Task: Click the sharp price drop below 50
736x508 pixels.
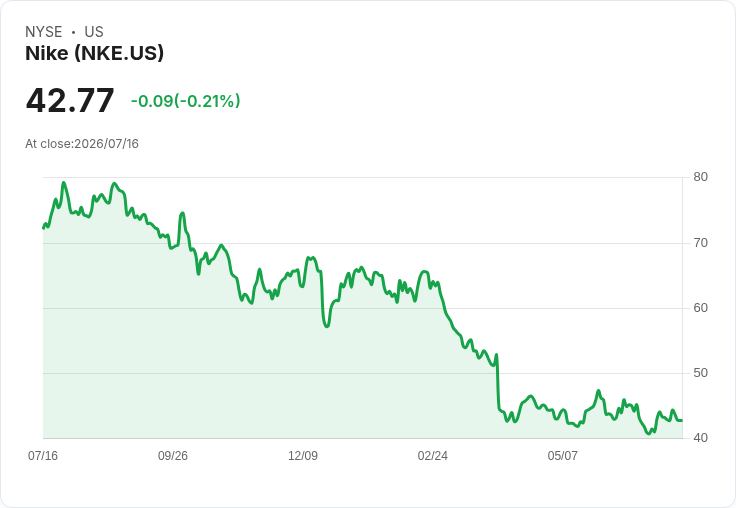Action: point(498,383)
